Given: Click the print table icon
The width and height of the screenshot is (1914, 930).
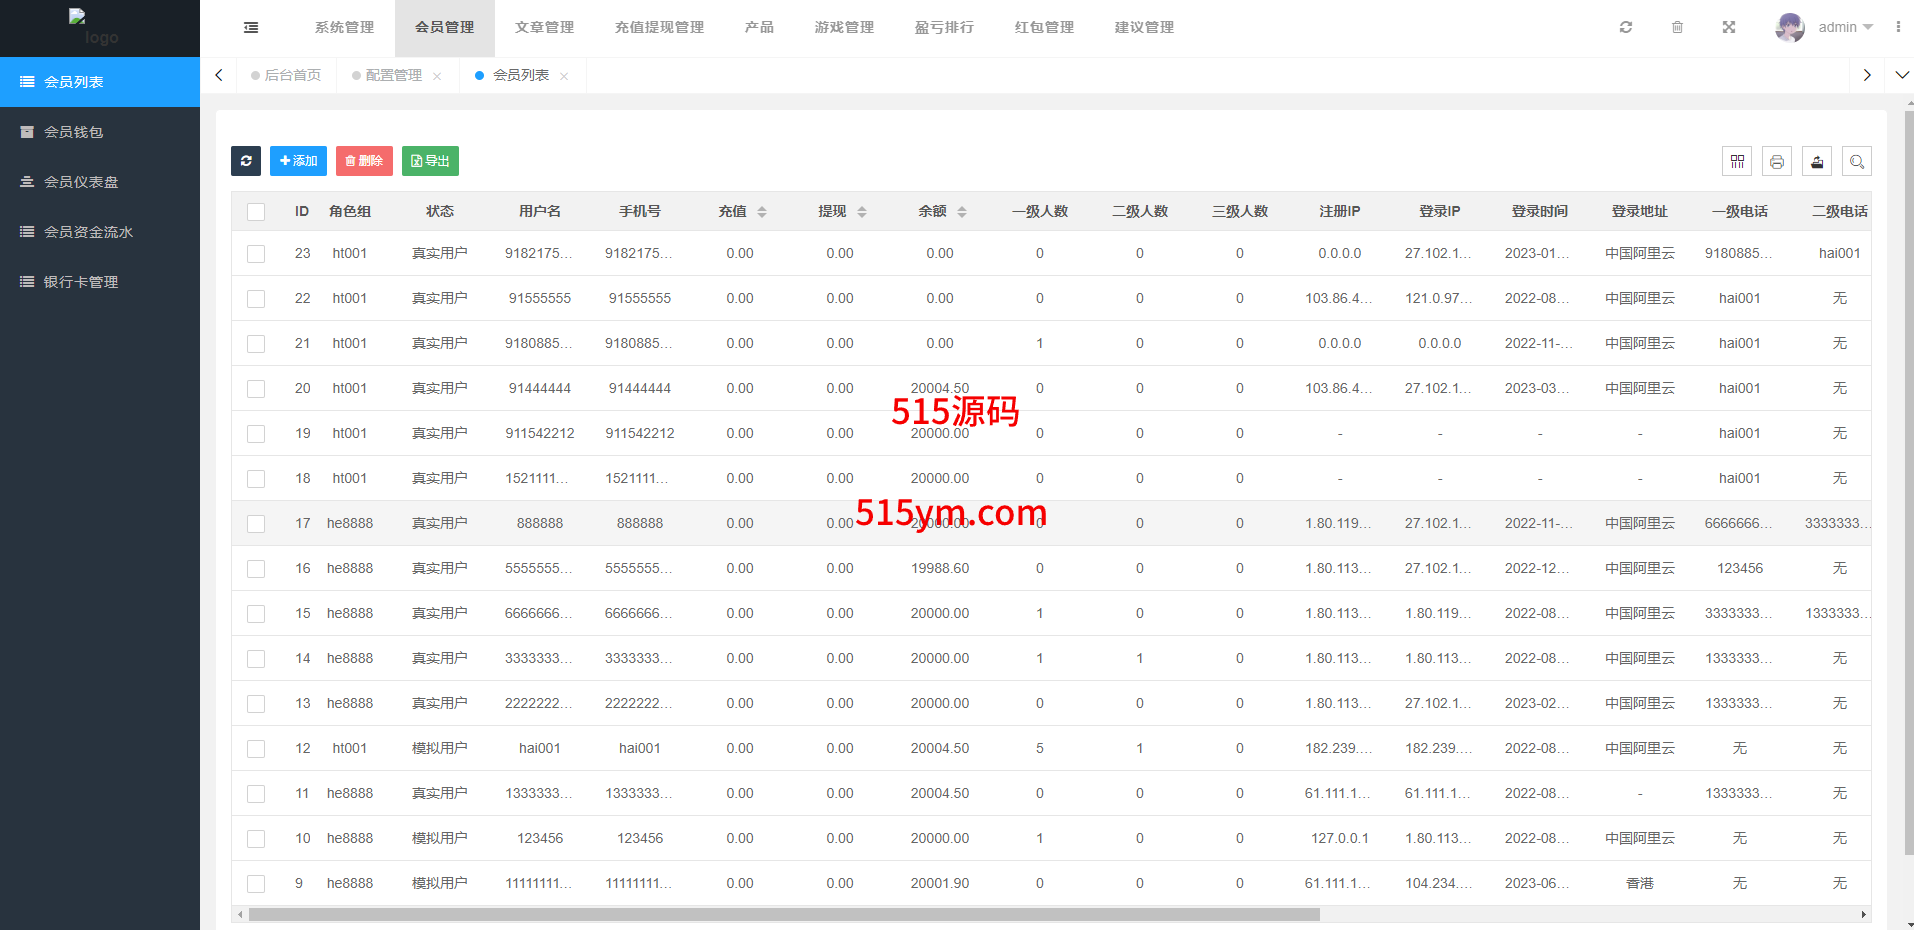Looking at the screenshot, I should [1777, 162].
